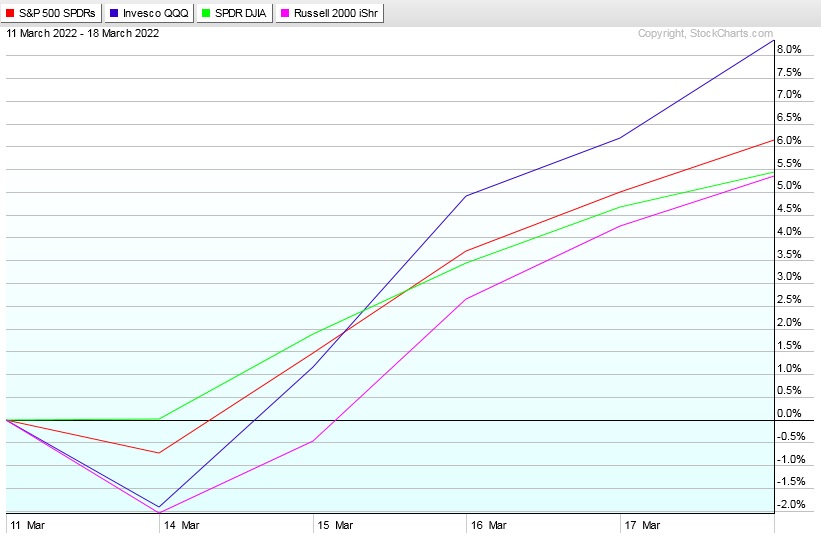Click the magenta Russell 2000 iShr swatch
The height and width of the screenshot is (545, 821).
pos(285,13)
